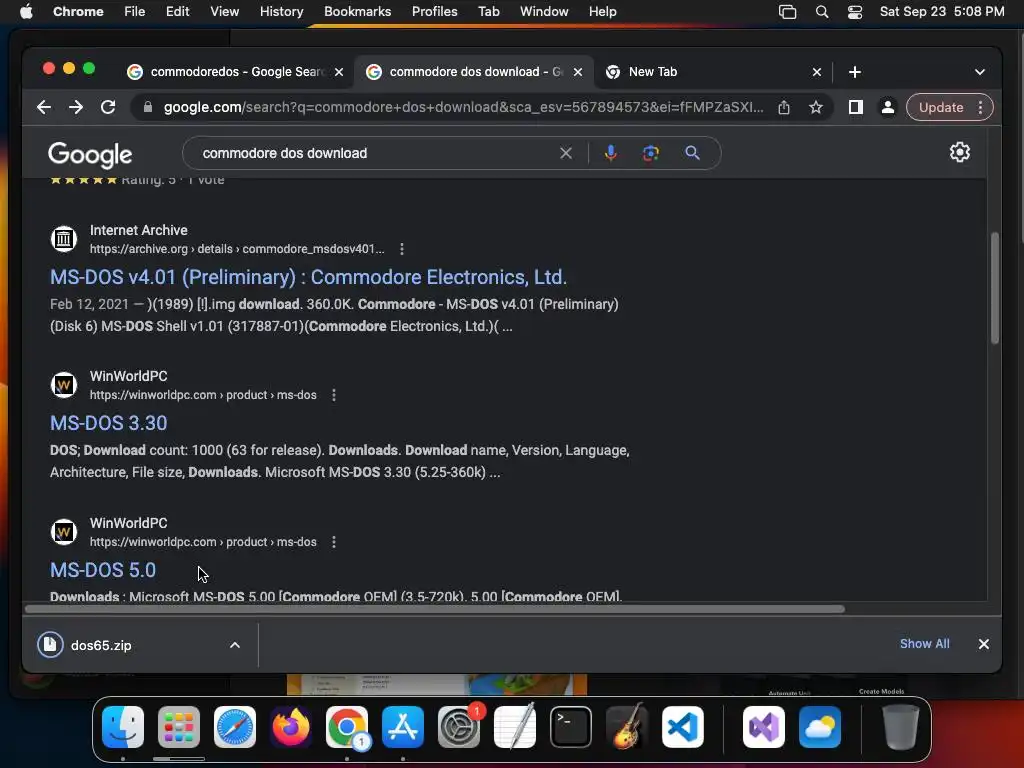The width and height of the screenshot is (1024, 768).
Task: Open the Profiles menu
Action: click(434, 12)
